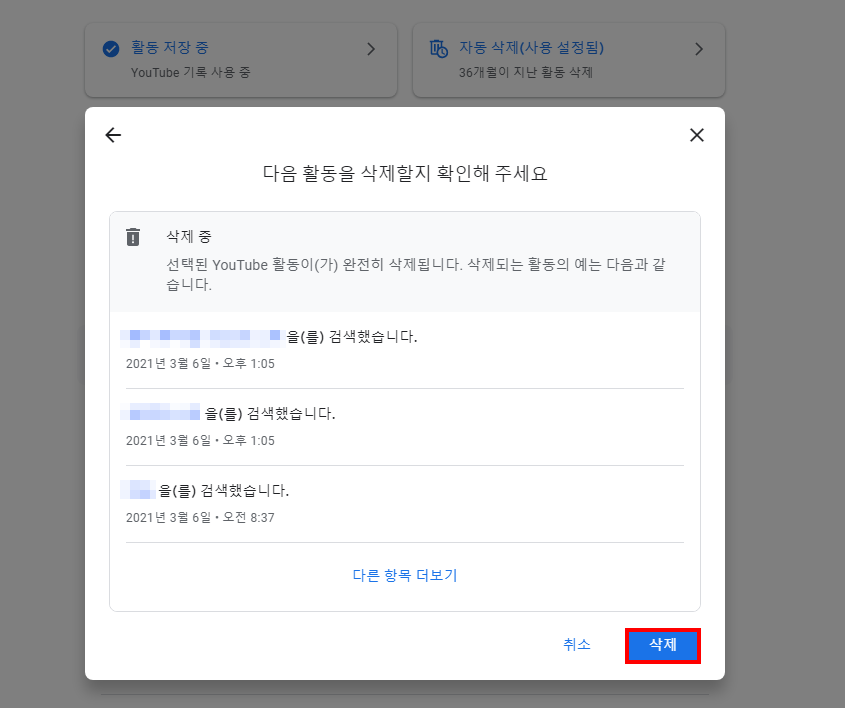Image resolution: width=845 pixels, height=708 pixels.
Task: Click the first blurred search entry 을(를) 검색했습니다
Action: [269, 337]
